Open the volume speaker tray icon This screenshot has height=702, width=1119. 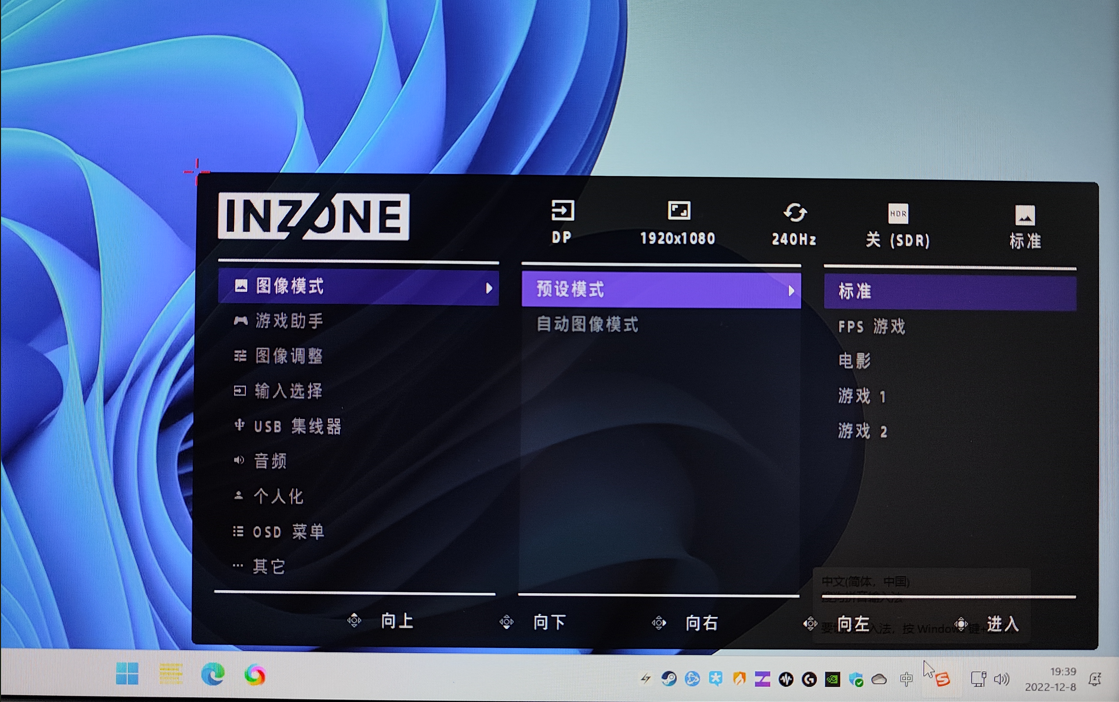coord(1002,679)
